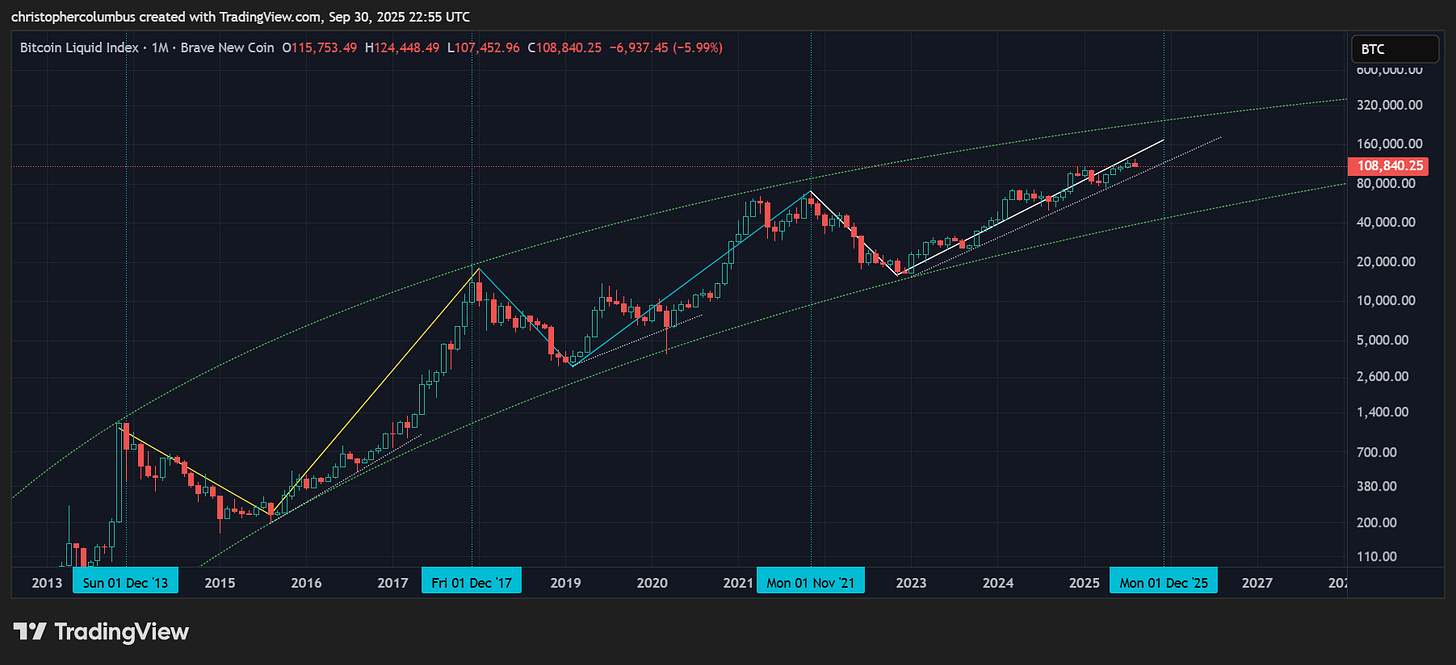The image size is (1456, 665).
Task: Click the open value O115,753.49
Action: (320, 48)
